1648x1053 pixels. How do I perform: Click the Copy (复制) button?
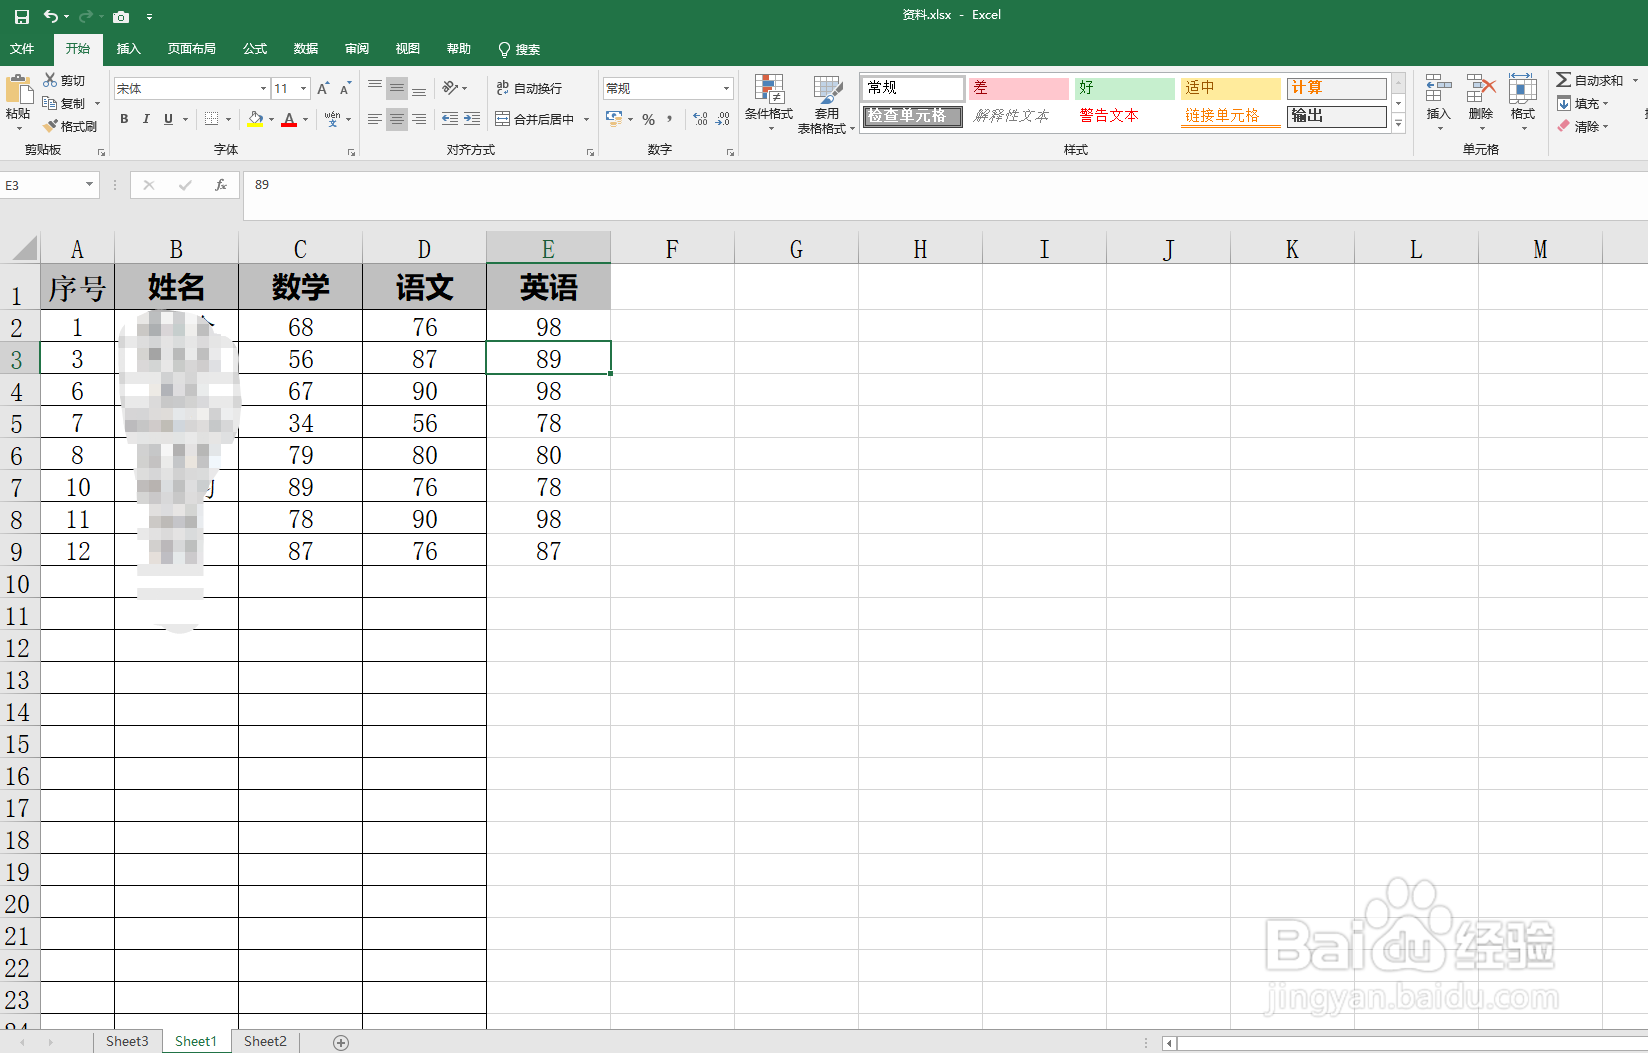pyautogui.click(x=65, y=103)
